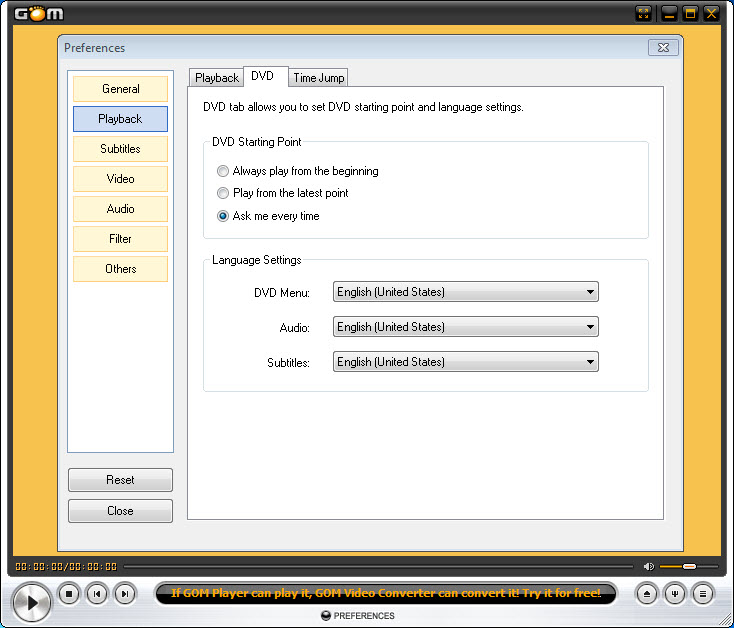Image resolution: width=734 pixels, height=628 pixels.
Task: Open the Video preferences category
Action: [x=120, y=179]
